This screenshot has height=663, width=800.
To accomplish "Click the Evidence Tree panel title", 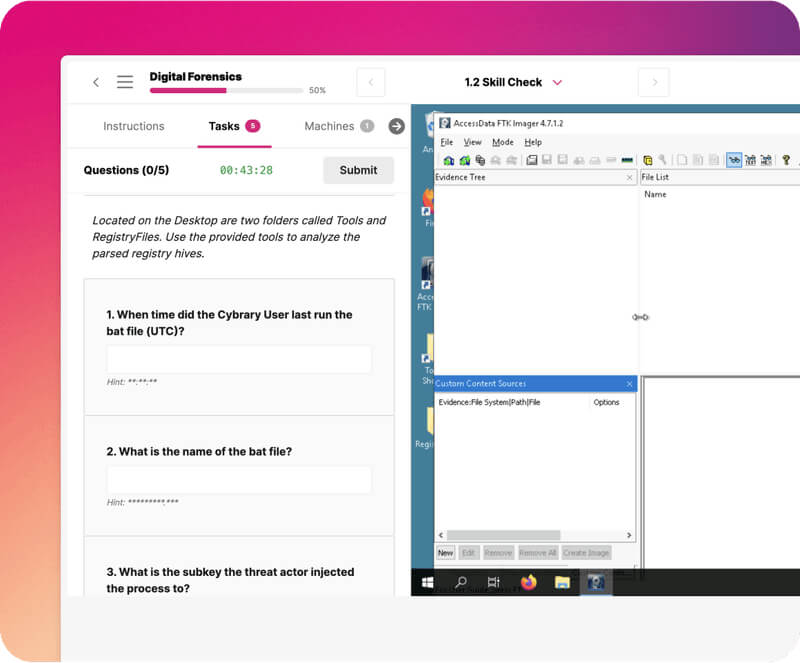I will pyautogui.click(x=460, y=177).
